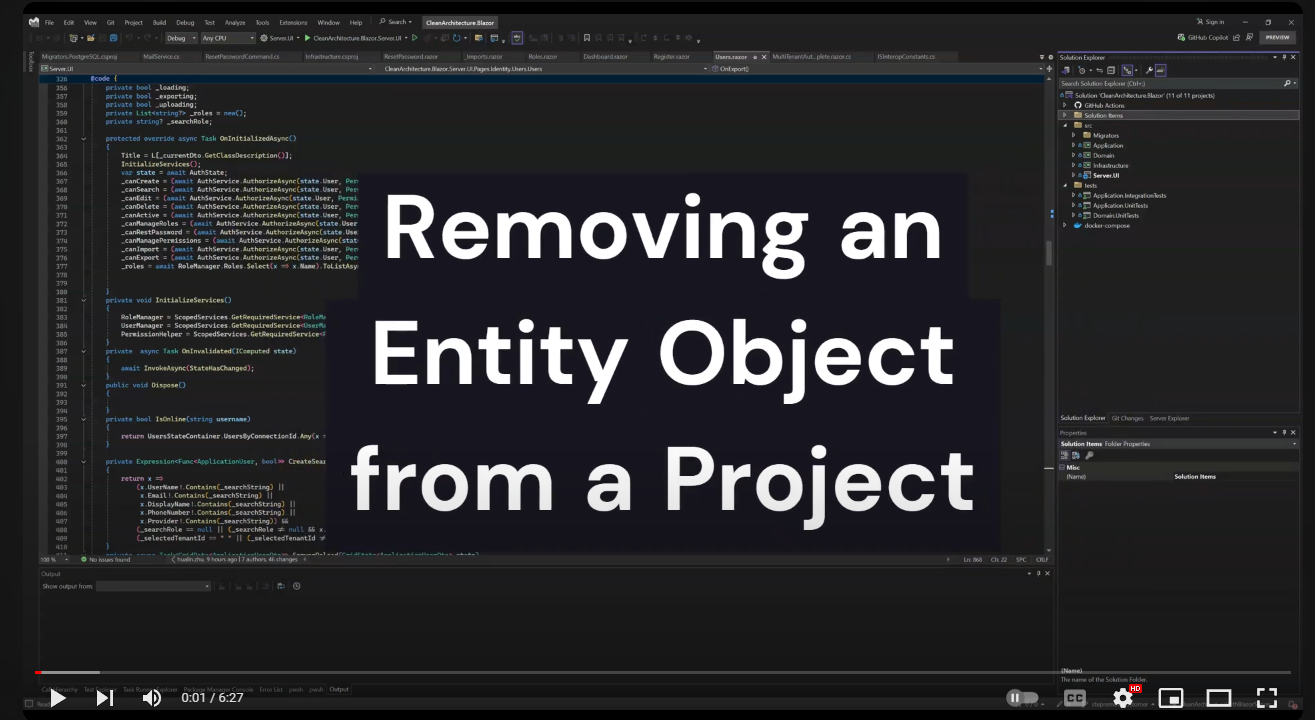The image size is (1315, 720).
Task: Switch to Server Explorer tab
Action: 1169,418
